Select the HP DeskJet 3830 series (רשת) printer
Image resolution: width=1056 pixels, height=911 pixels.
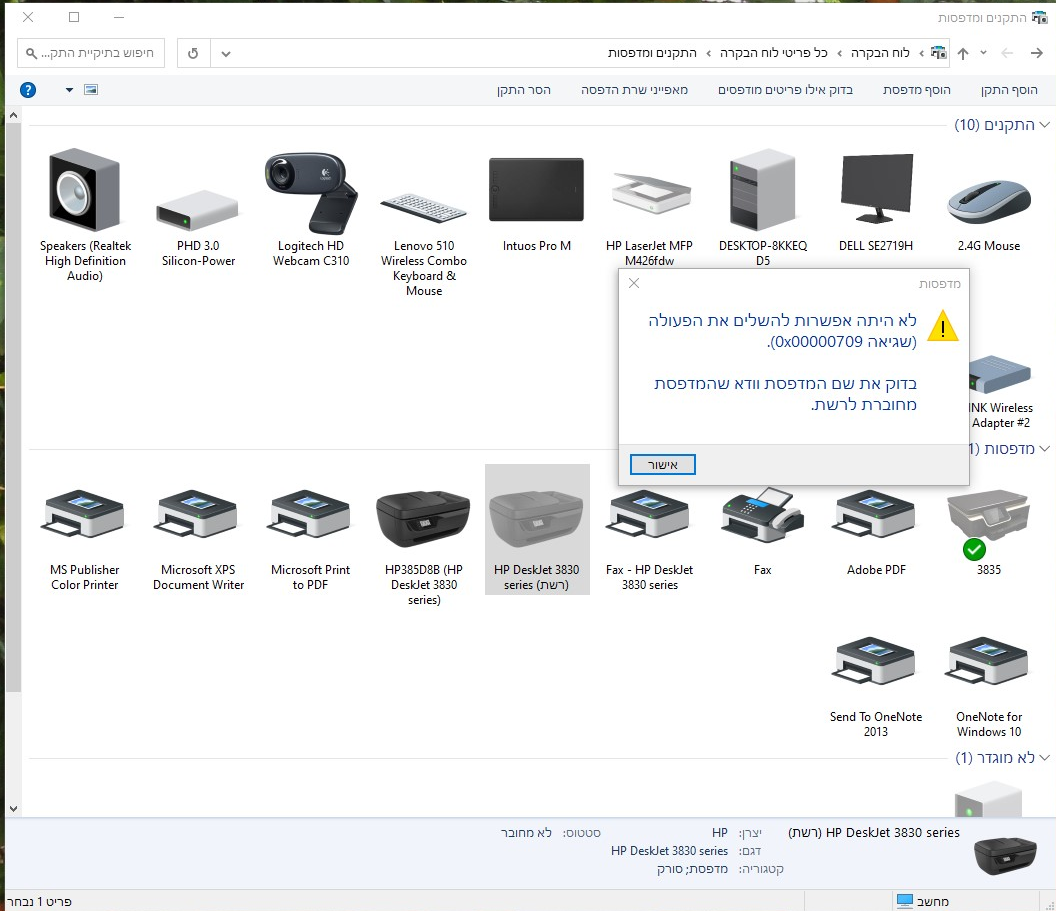537,529
